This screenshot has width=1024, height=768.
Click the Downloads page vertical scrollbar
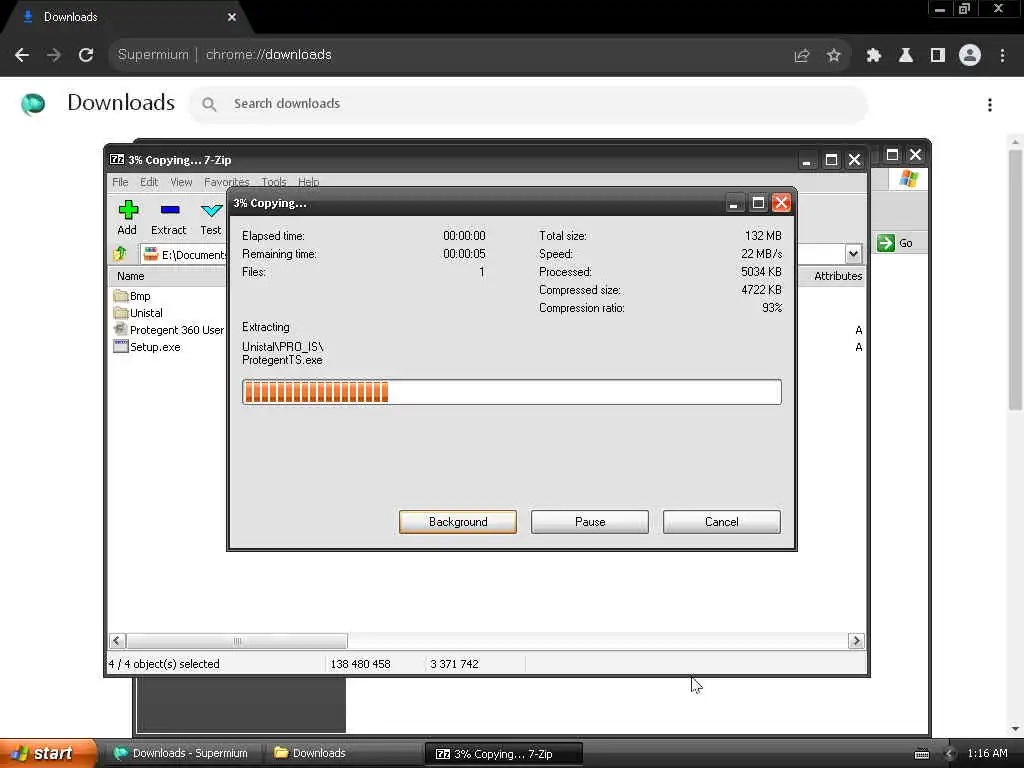click(x=1015, y=281)
